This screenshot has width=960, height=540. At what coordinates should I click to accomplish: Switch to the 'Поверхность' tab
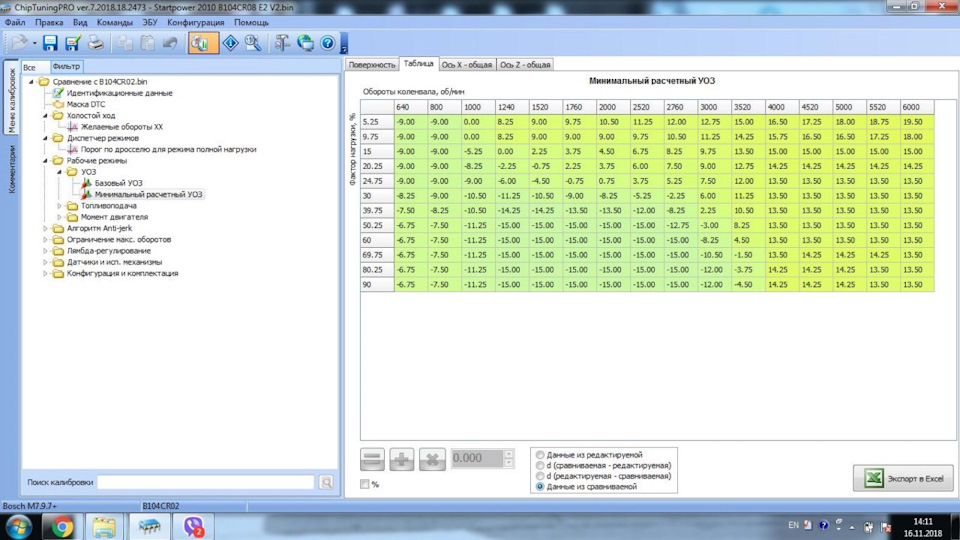(372, 64)
